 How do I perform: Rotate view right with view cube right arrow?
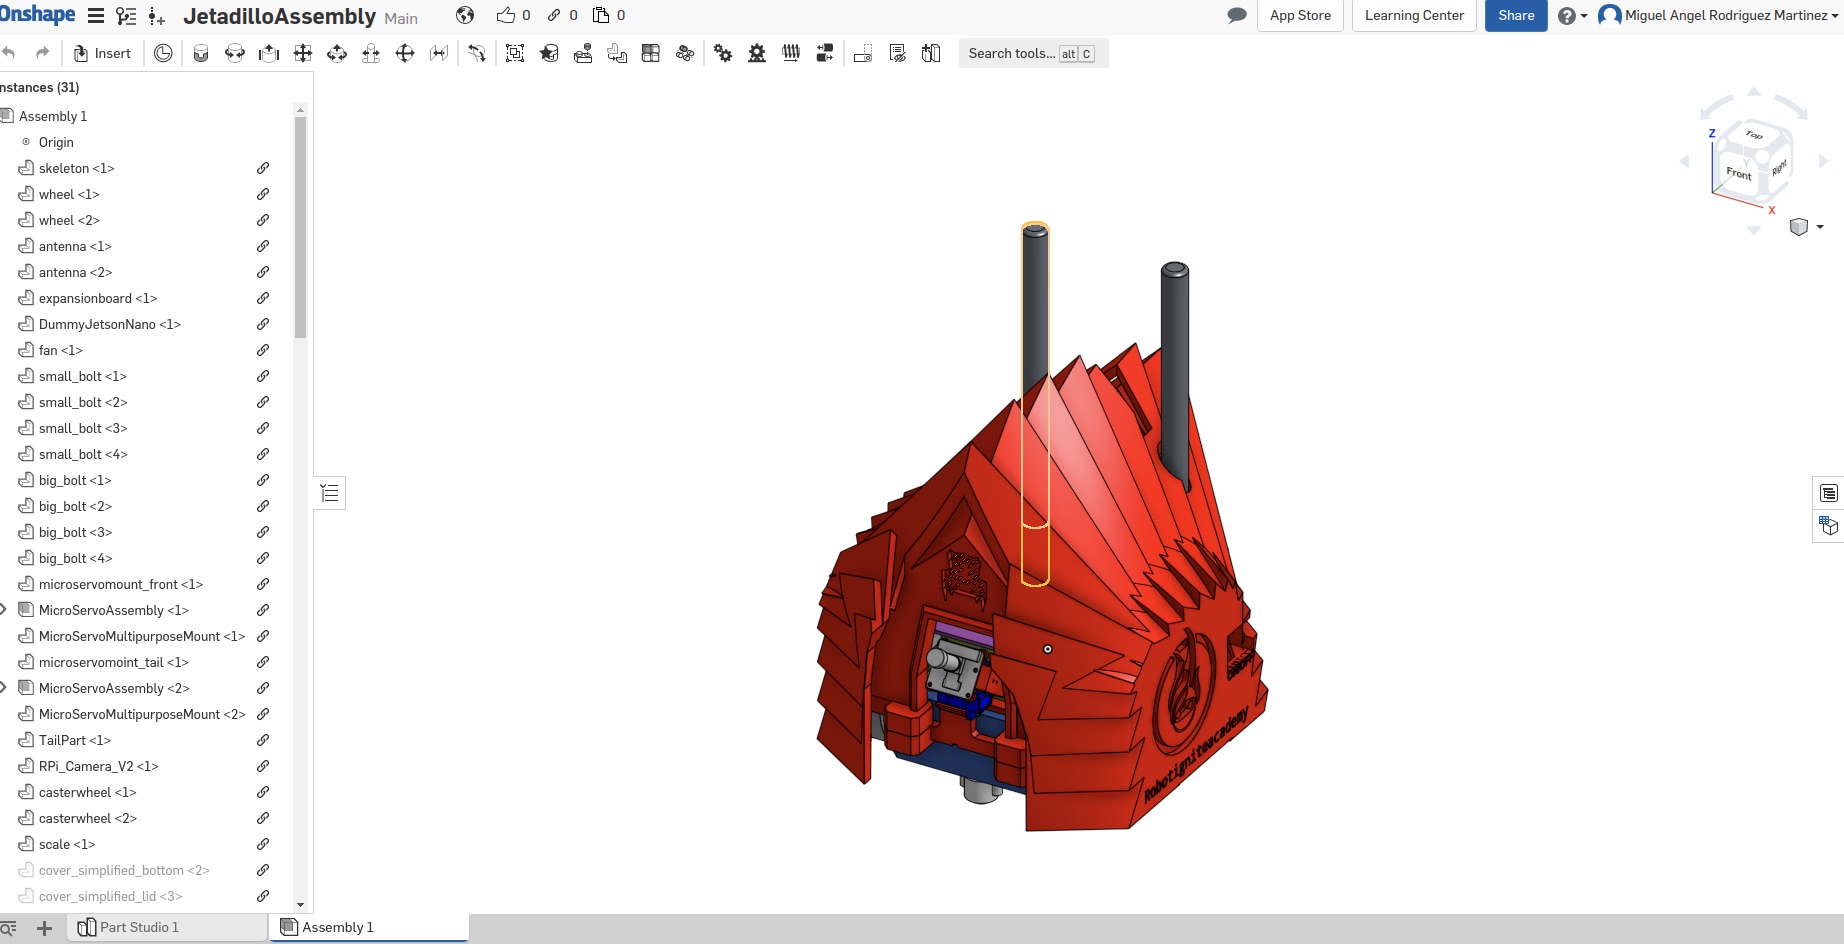[1823, 161]
